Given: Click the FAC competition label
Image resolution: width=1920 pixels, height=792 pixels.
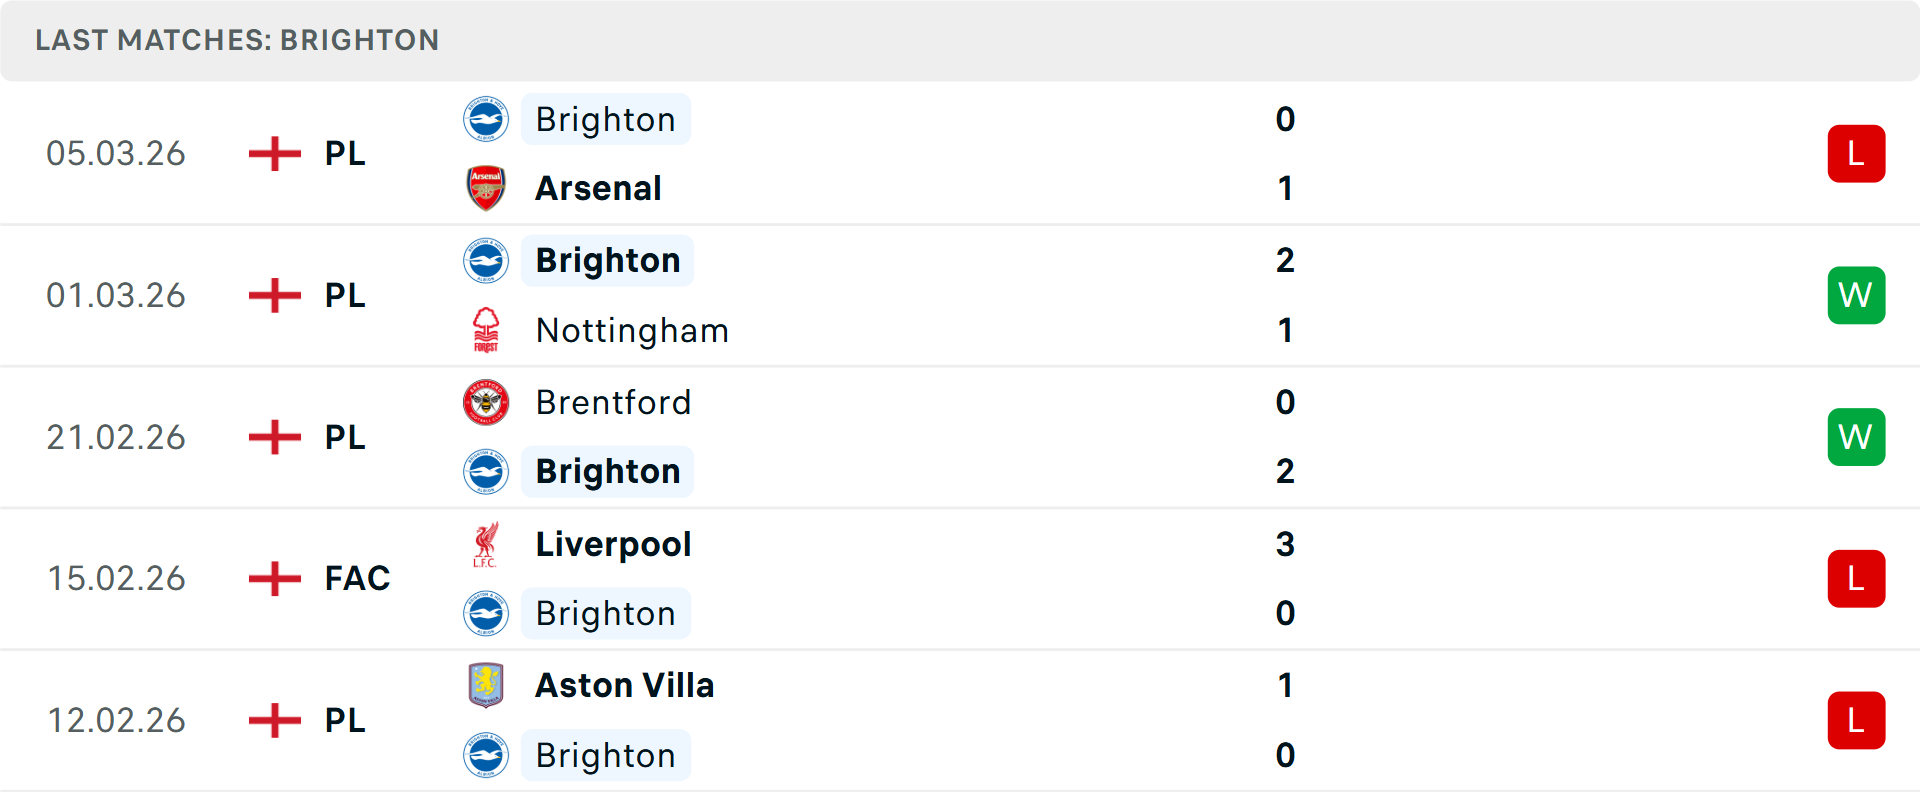Looking at the screenshot, I should (x=357, y=578).
